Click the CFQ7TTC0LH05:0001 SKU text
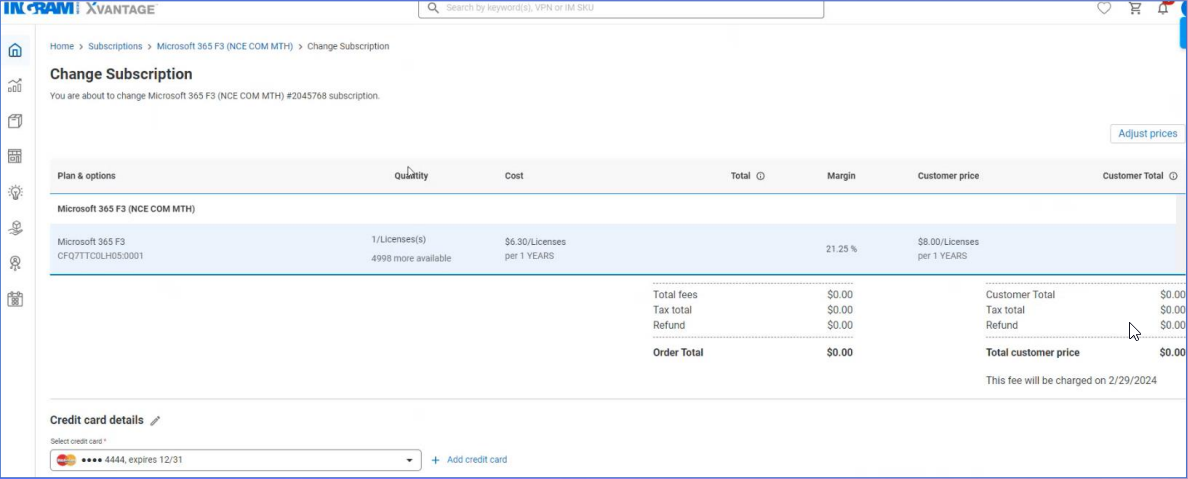 point(100,256)
